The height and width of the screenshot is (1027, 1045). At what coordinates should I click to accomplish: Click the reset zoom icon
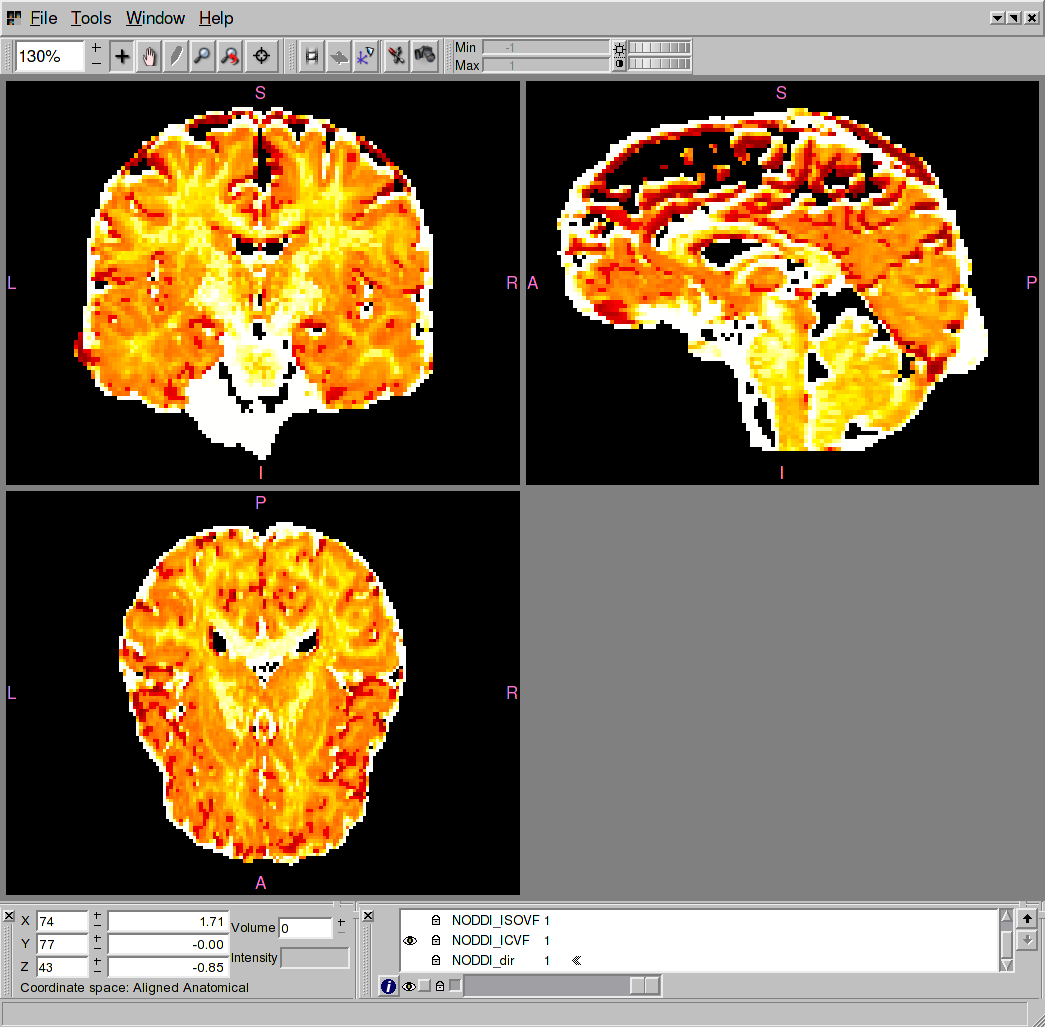[x=230, y=57]
